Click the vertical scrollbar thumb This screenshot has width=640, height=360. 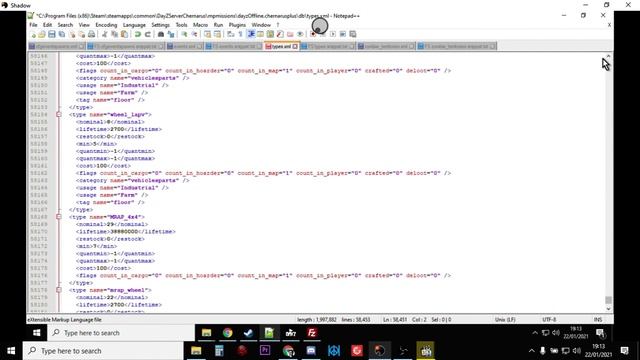tap(608, 300)
